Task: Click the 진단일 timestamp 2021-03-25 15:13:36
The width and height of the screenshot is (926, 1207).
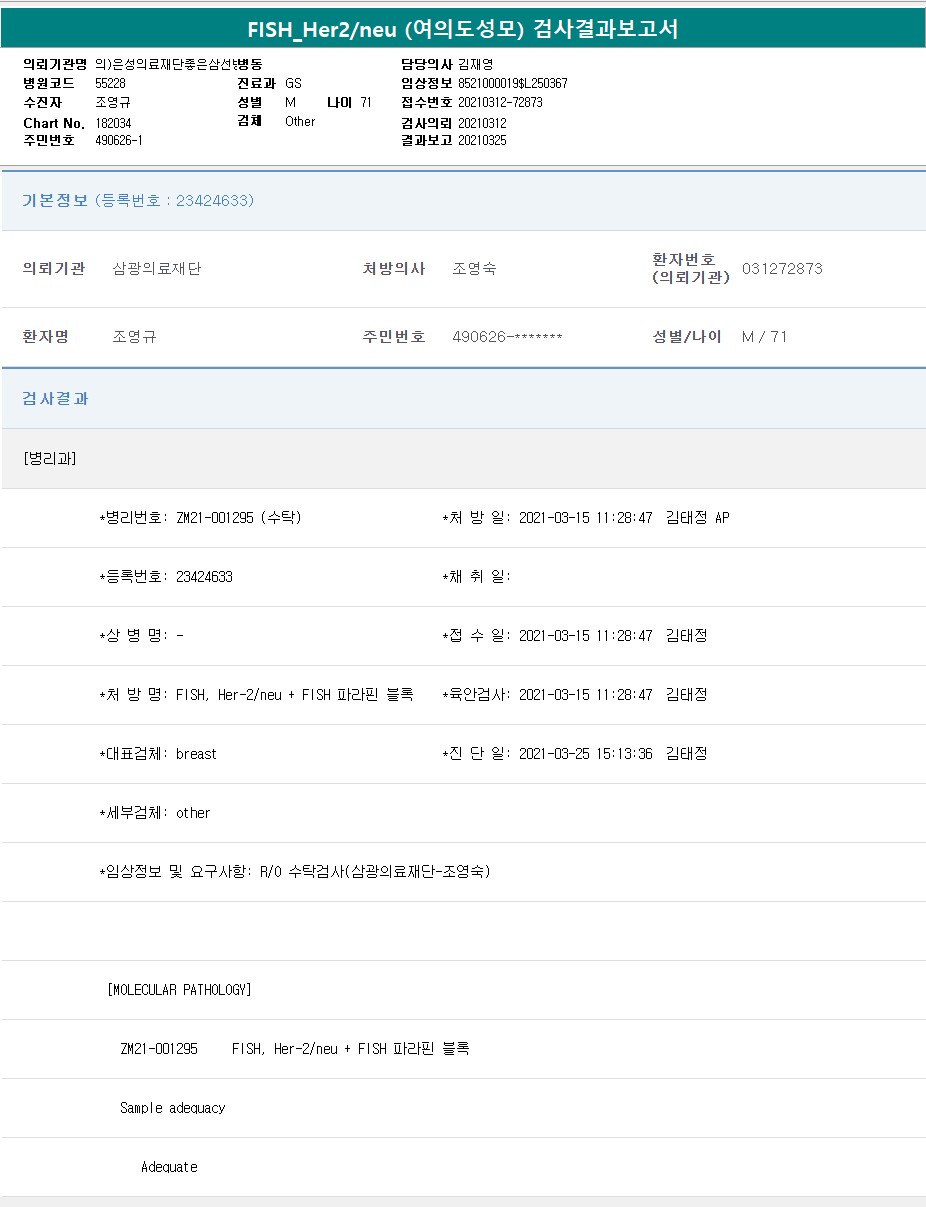Action: click(585, 754)
